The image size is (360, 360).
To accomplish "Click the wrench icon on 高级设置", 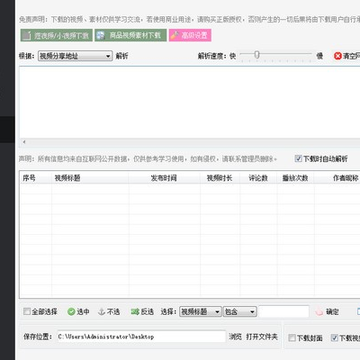I will coord(174,35).
